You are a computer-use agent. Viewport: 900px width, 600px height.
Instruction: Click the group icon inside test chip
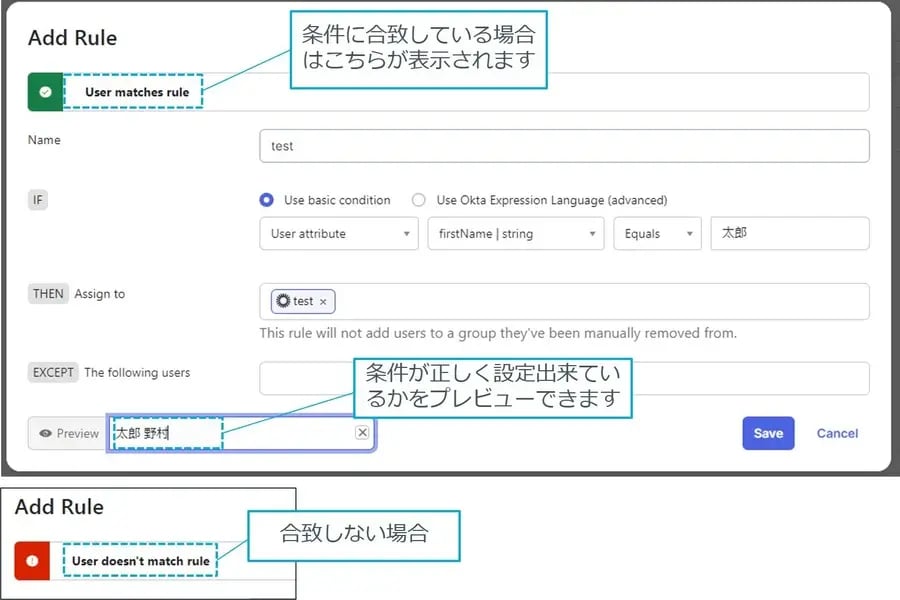[283, 301]
